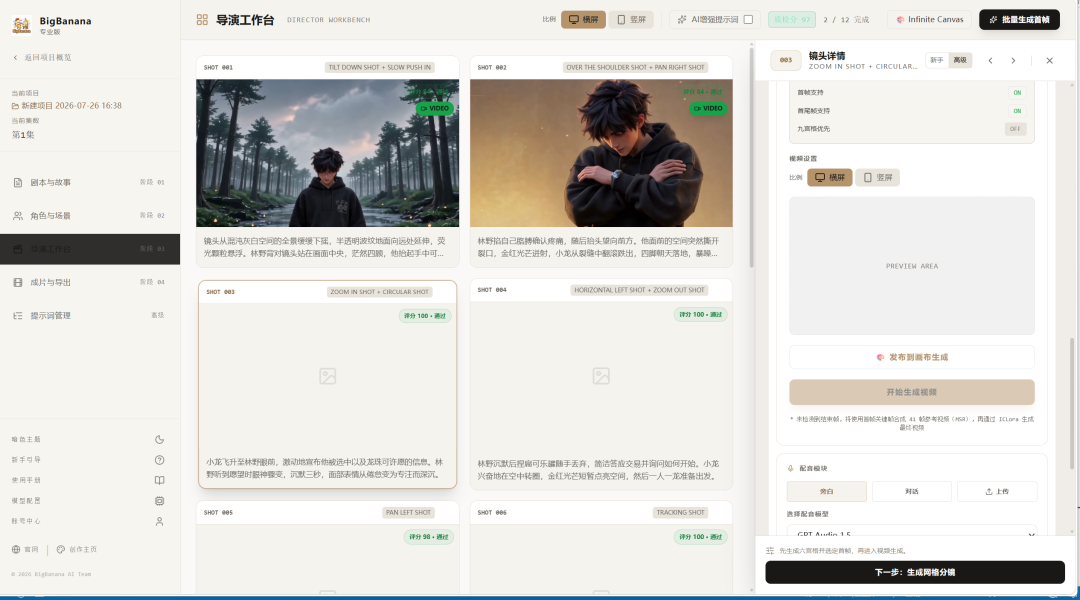This screenshot has width=1080, height=600.
Task: Select the 旁白 dubbing tab
Action: point(827,491)
